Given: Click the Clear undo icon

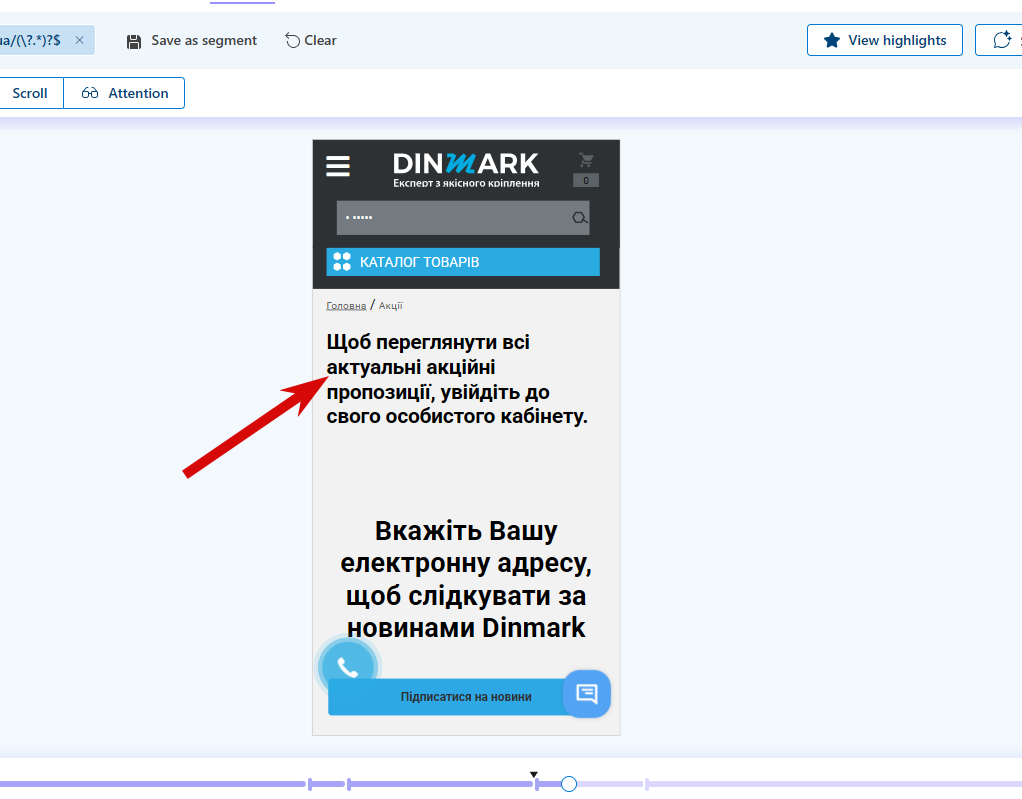Looking at the screenshot, I should [x=293, y=40].
